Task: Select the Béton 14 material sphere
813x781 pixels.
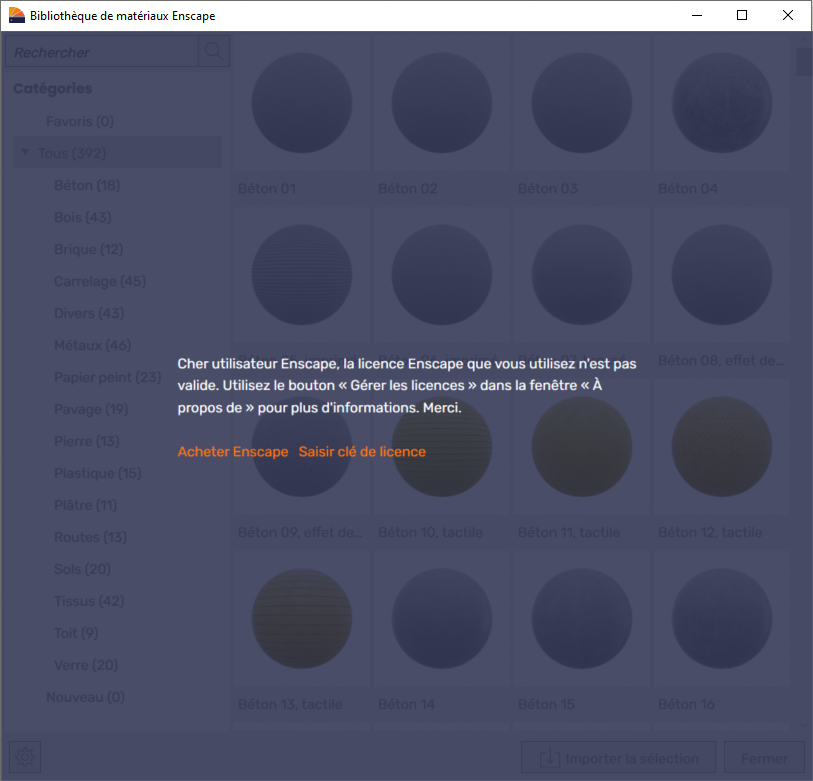Action: (442, 619)
